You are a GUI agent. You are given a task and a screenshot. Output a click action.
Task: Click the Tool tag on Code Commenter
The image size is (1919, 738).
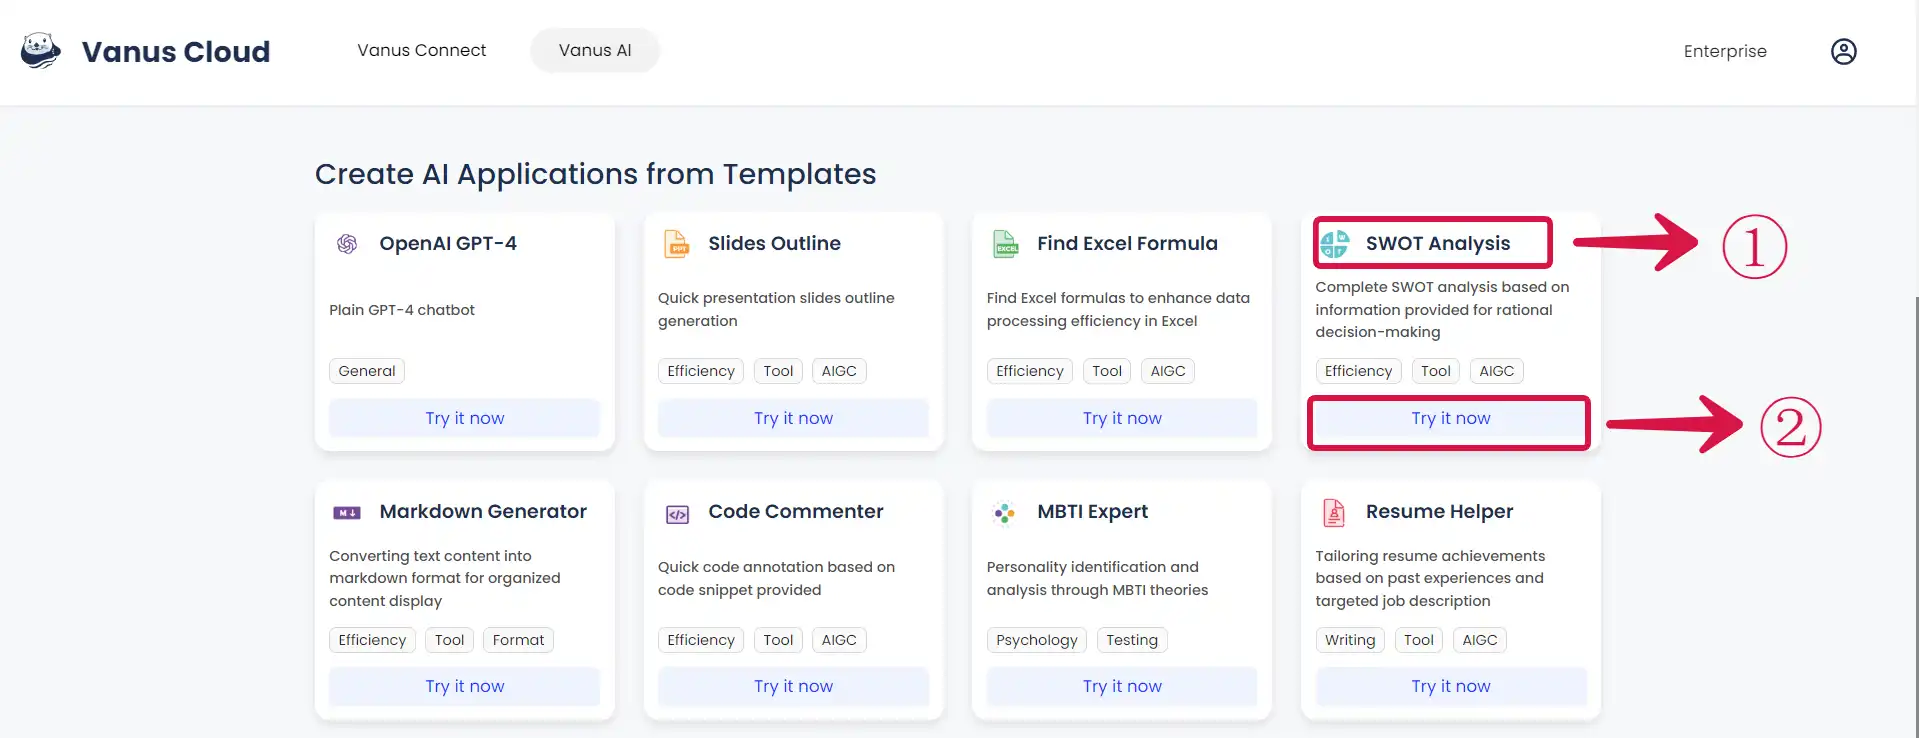tap(778, 640)
